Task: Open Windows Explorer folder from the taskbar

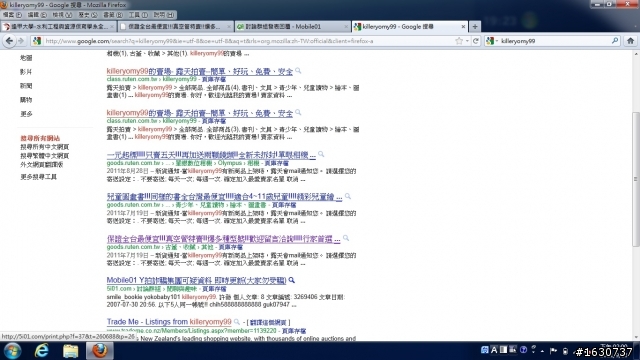Action: click(x=70, y=351)
